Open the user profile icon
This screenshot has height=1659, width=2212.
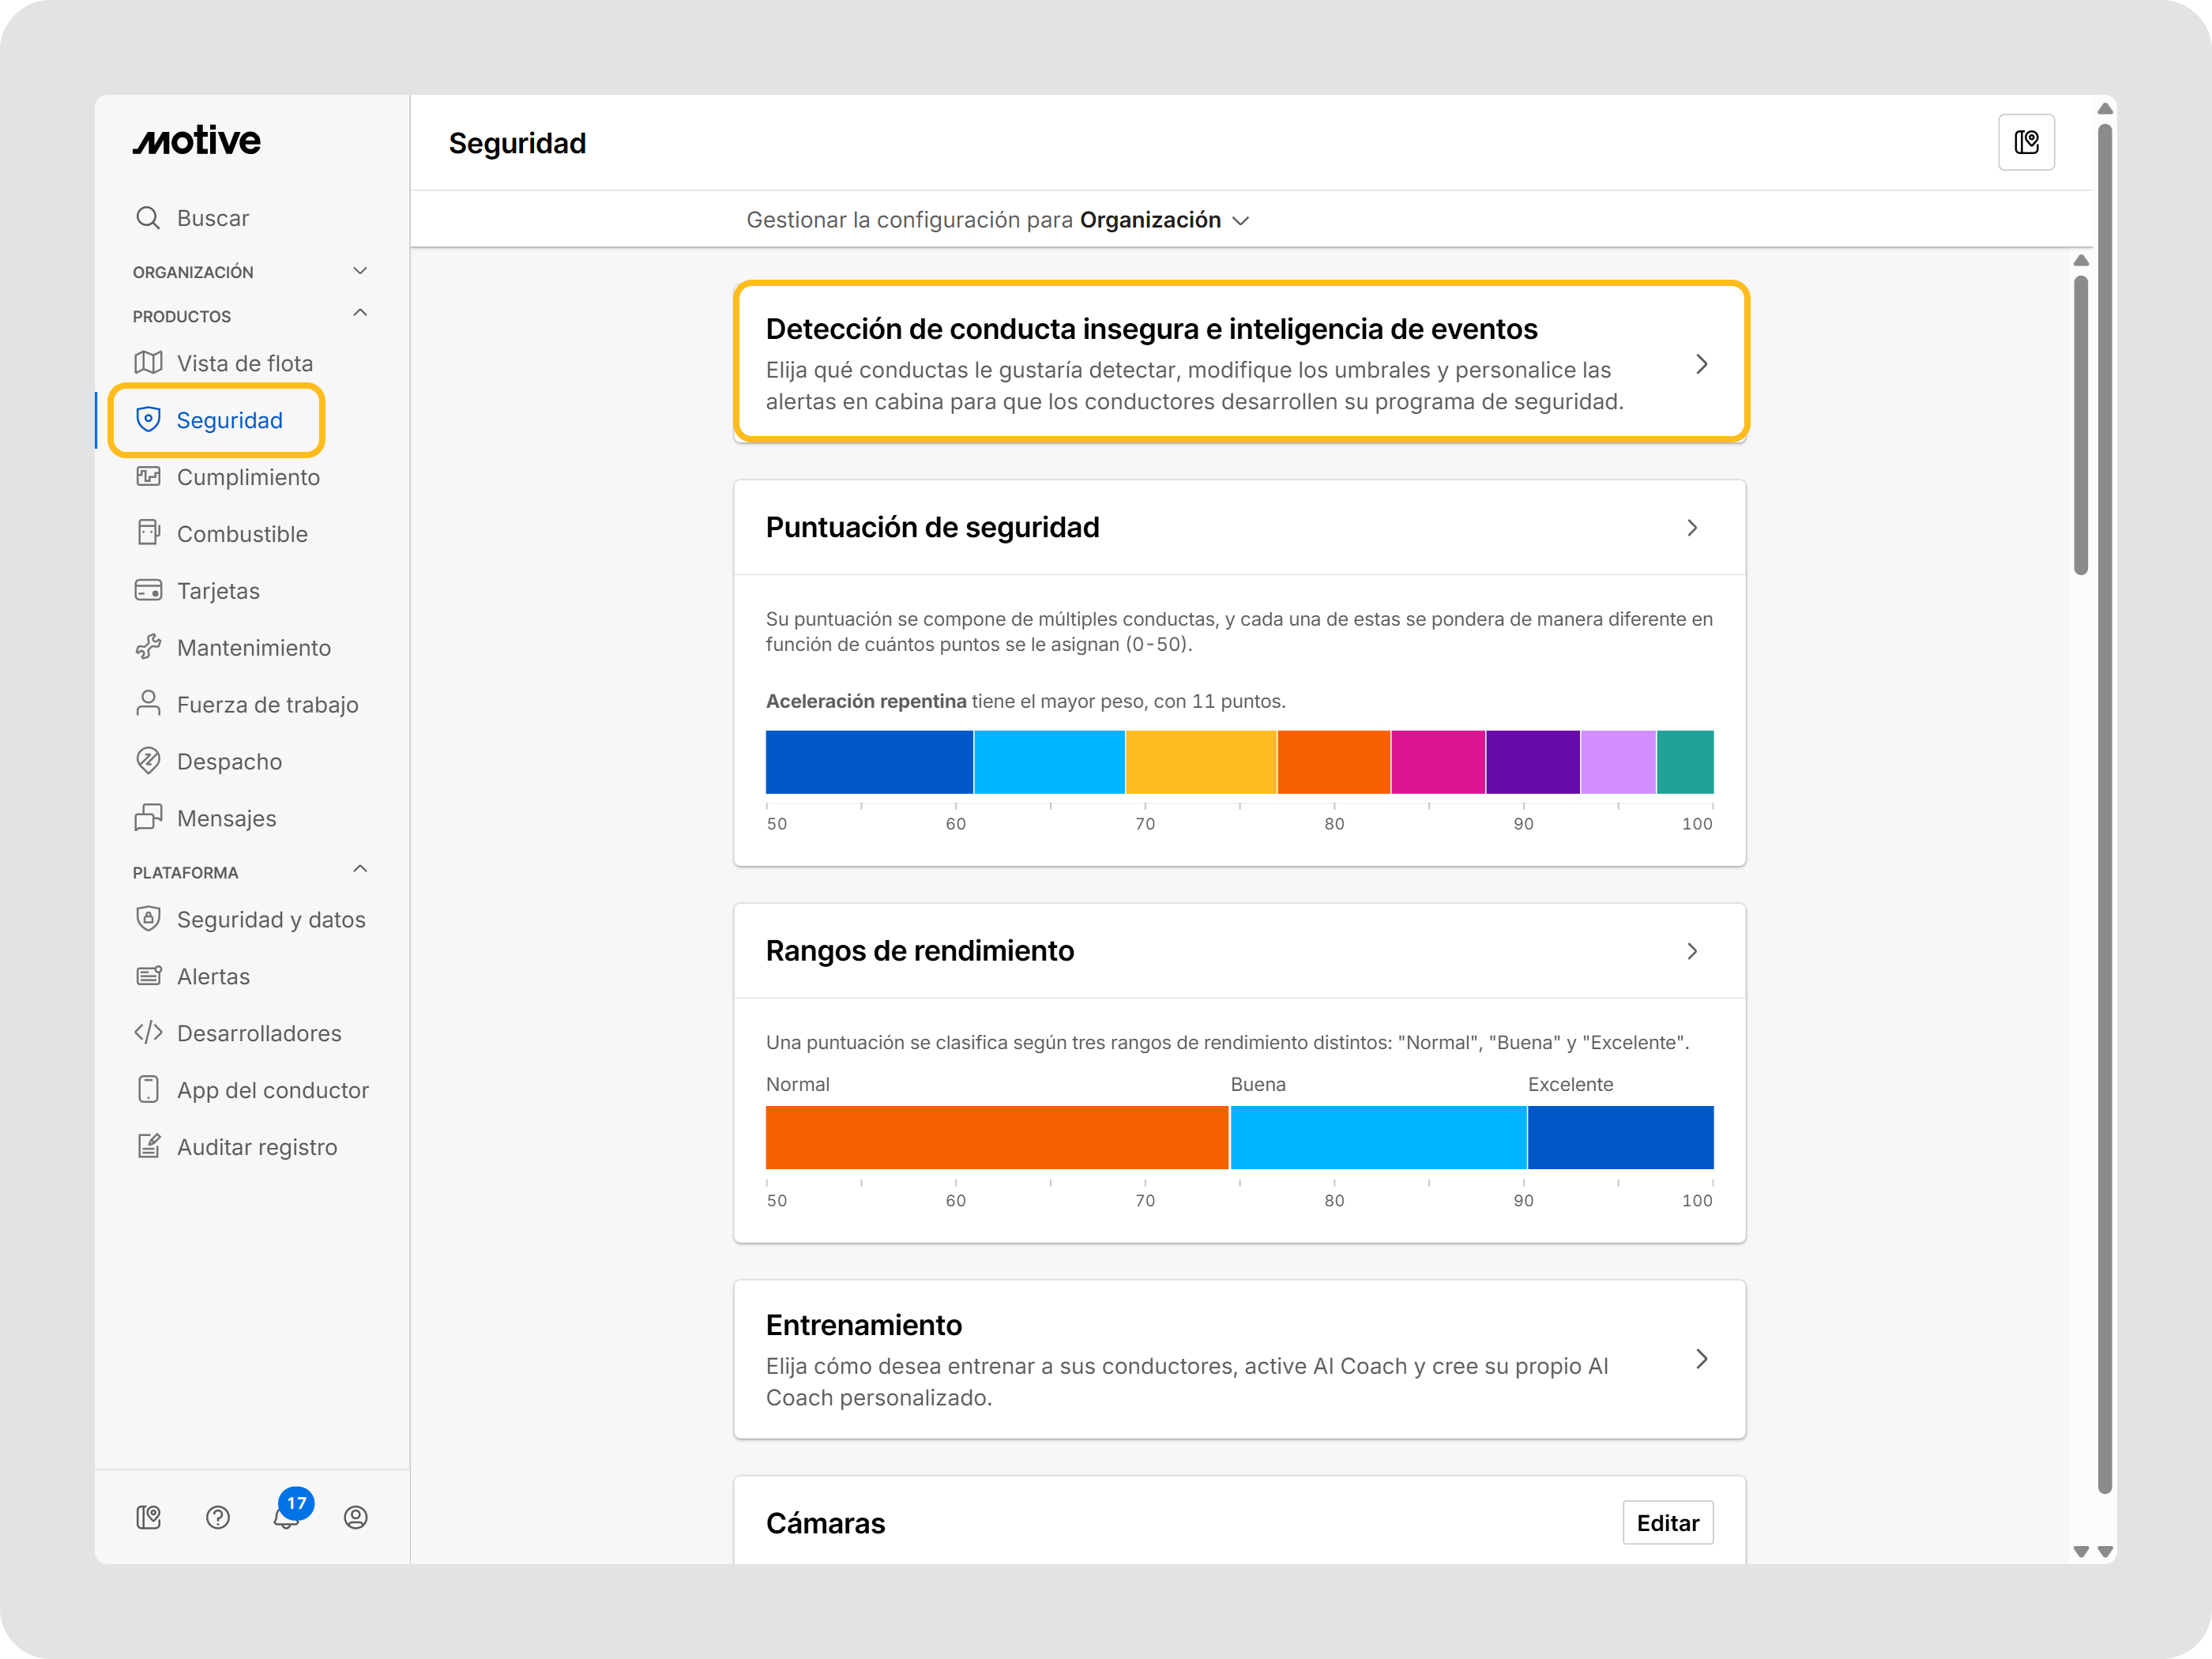tap(356, 1517)
